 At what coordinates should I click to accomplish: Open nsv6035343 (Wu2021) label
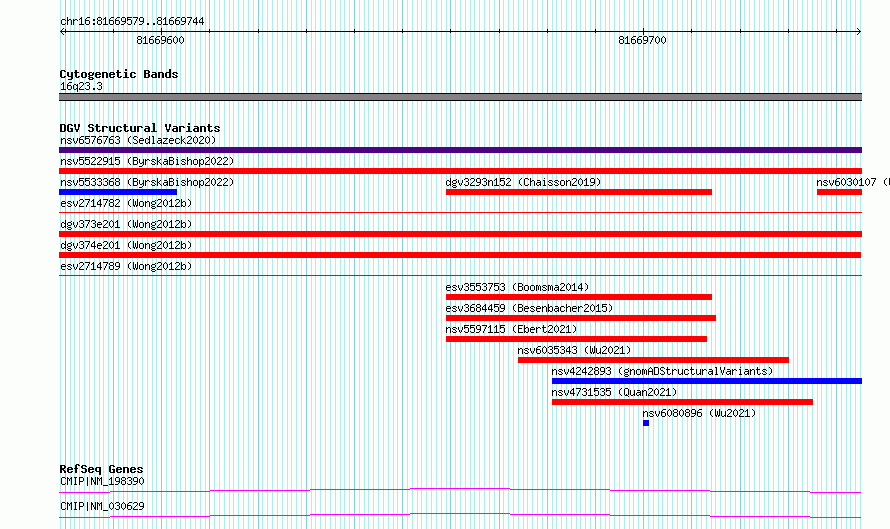pyautogui.click(x=574, y=350)
